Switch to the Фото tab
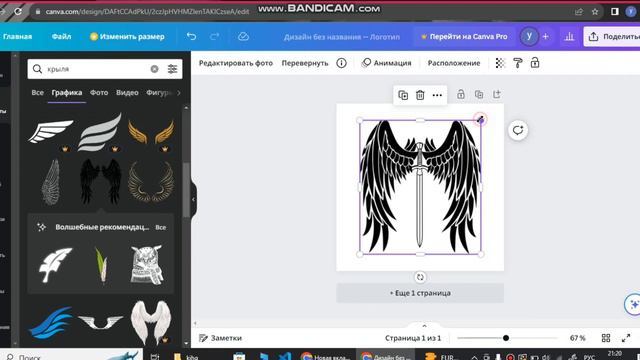Image resolution: width=640 pixels, height=360 pixels. (x=99, y=93)
